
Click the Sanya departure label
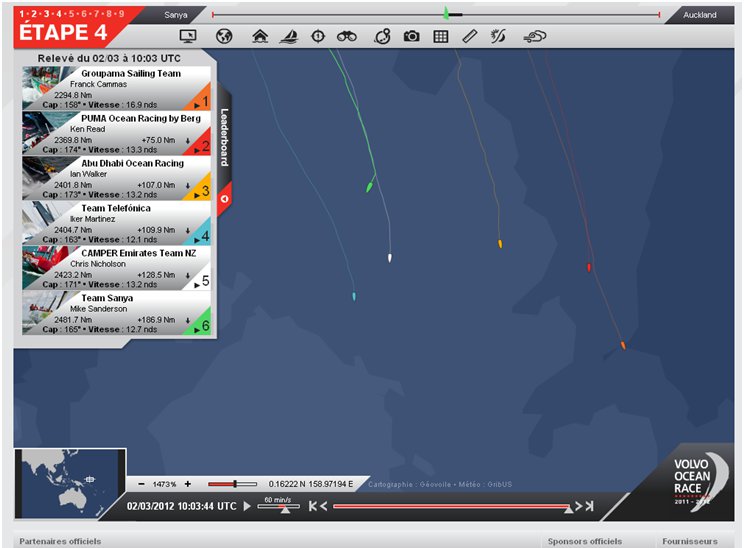click(176, 15)
